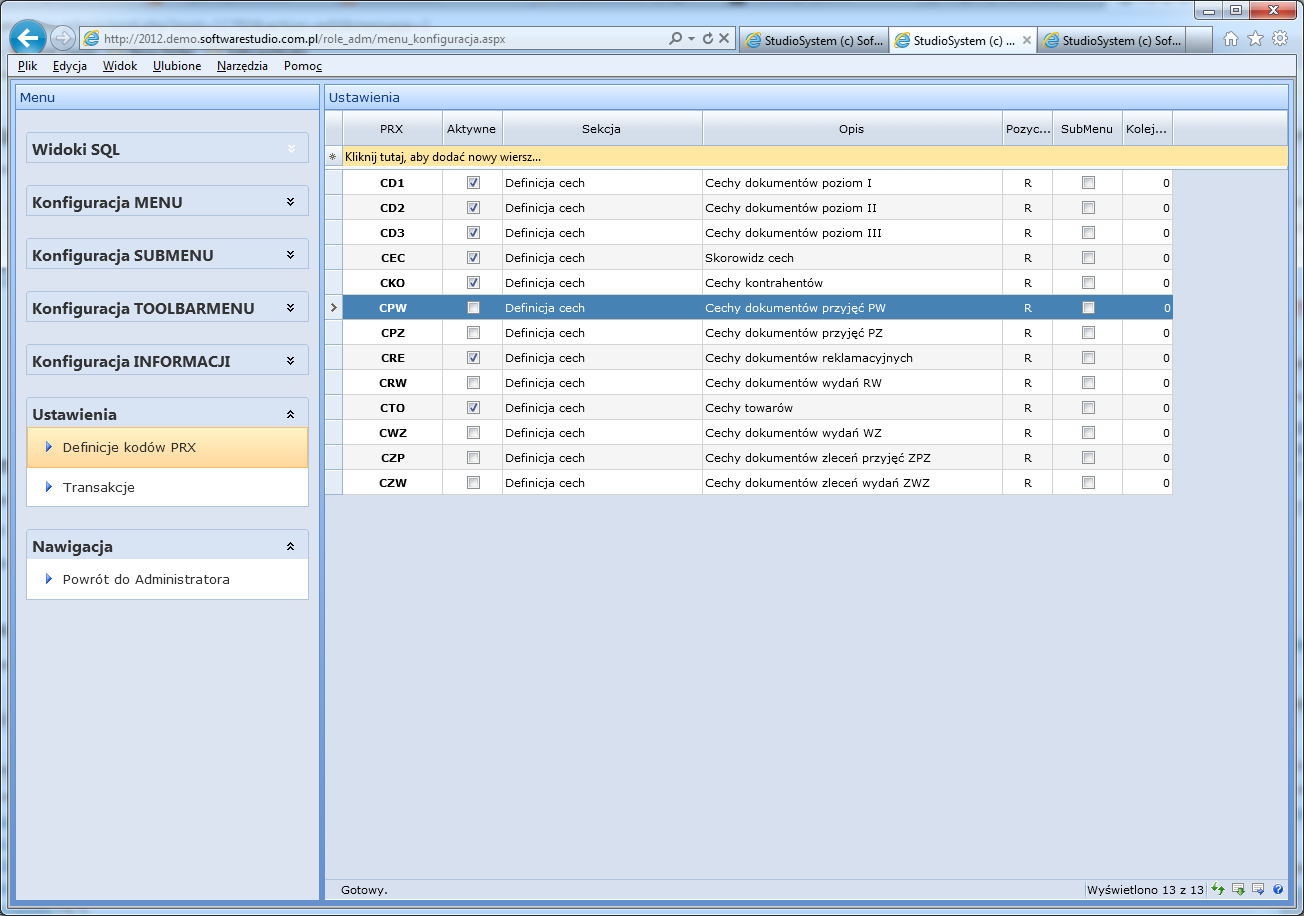Click Powrót do Administratora link
The width and height of the screenshot is (1304, 916).
[x=146, y=580]
